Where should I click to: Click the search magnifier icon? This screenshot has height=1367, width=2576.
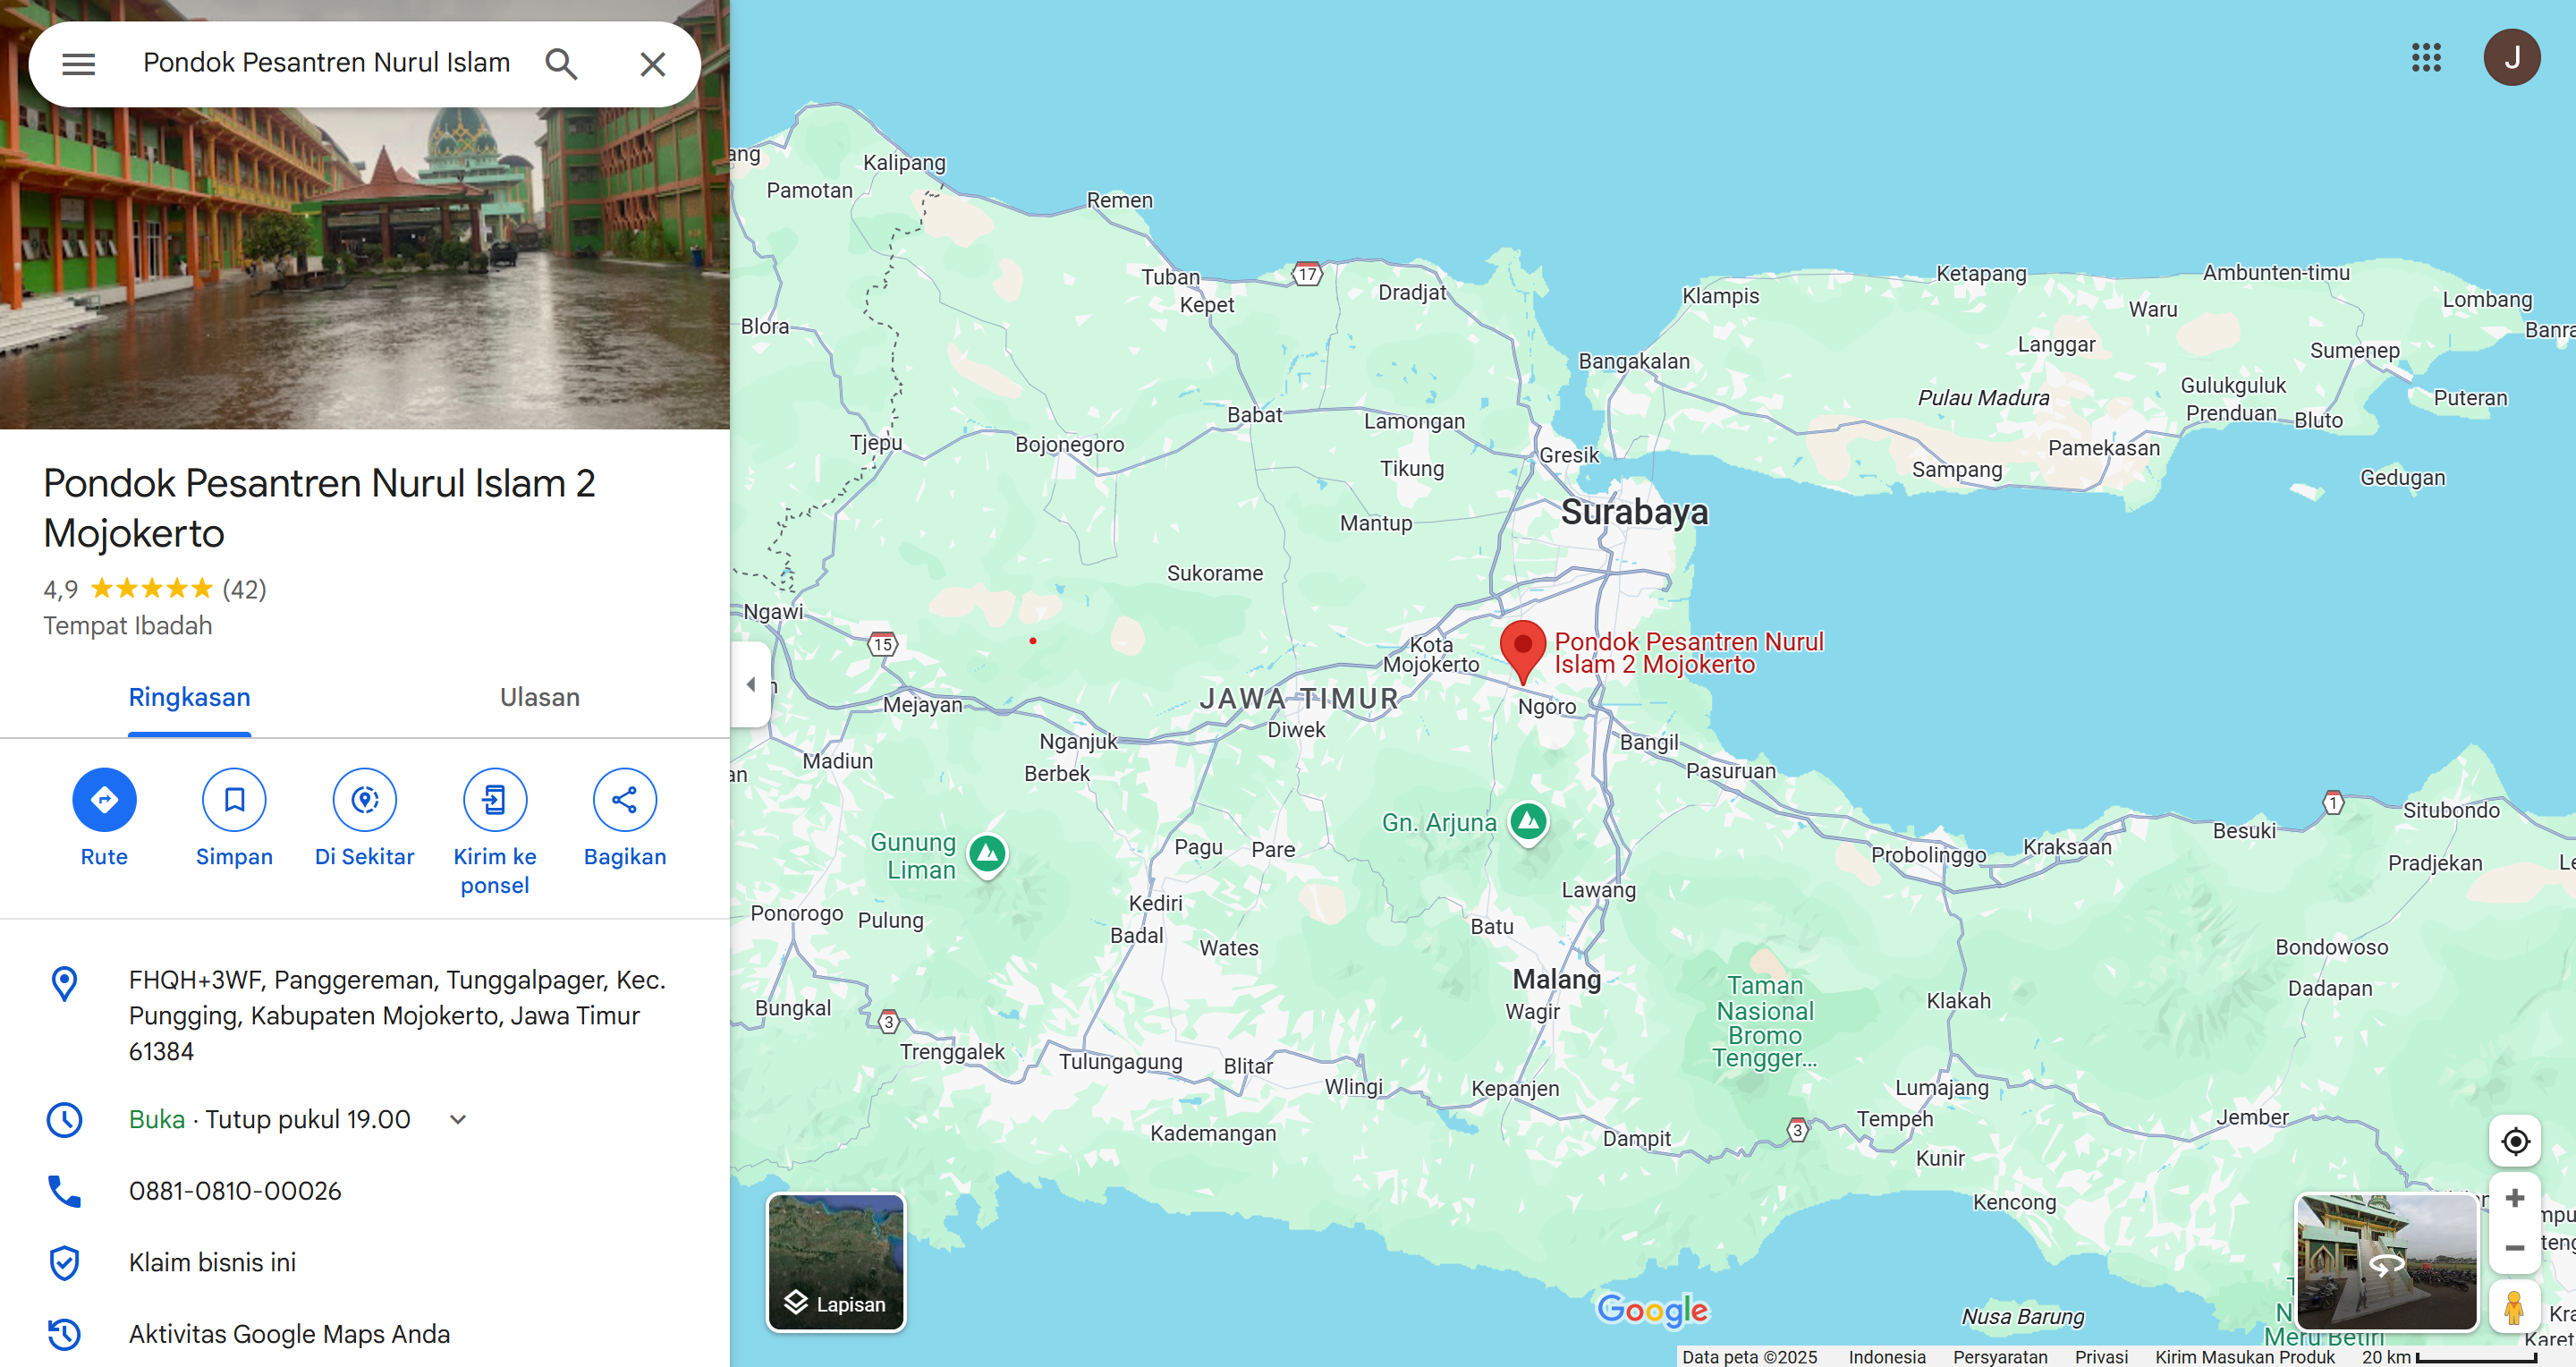pos(561,64)
